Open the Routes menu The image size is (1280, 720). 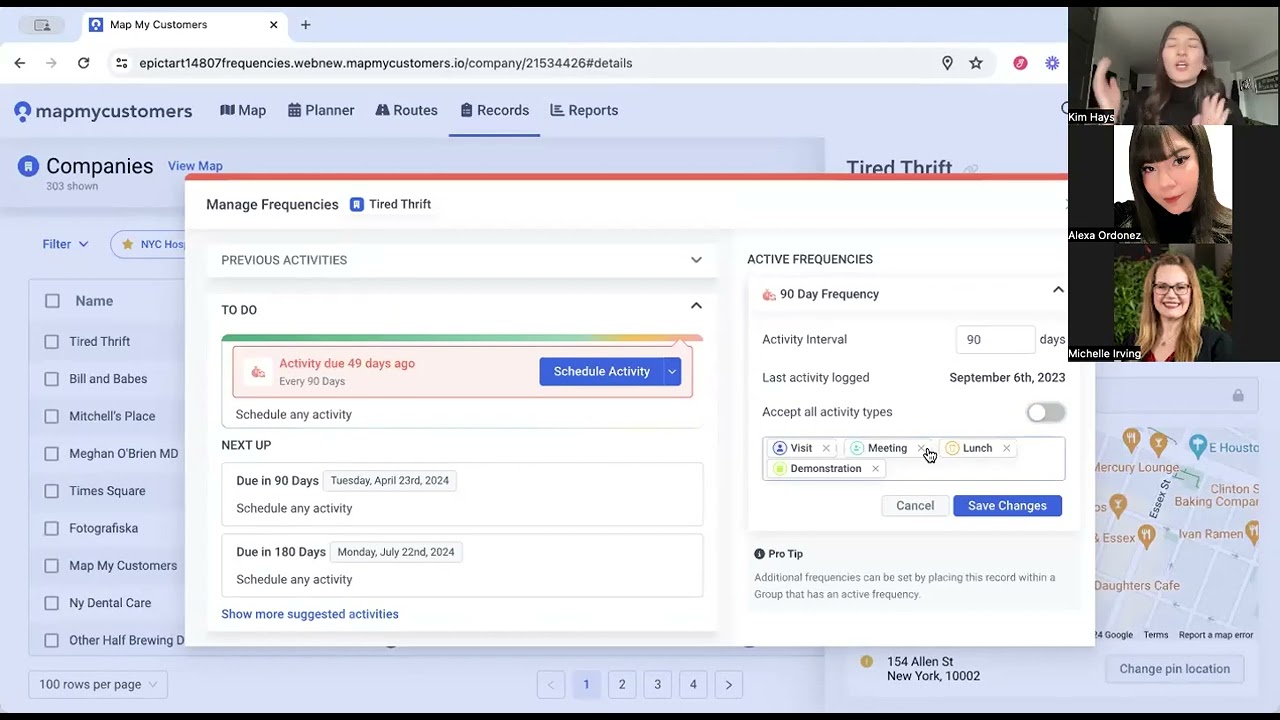tap(406, 110)
